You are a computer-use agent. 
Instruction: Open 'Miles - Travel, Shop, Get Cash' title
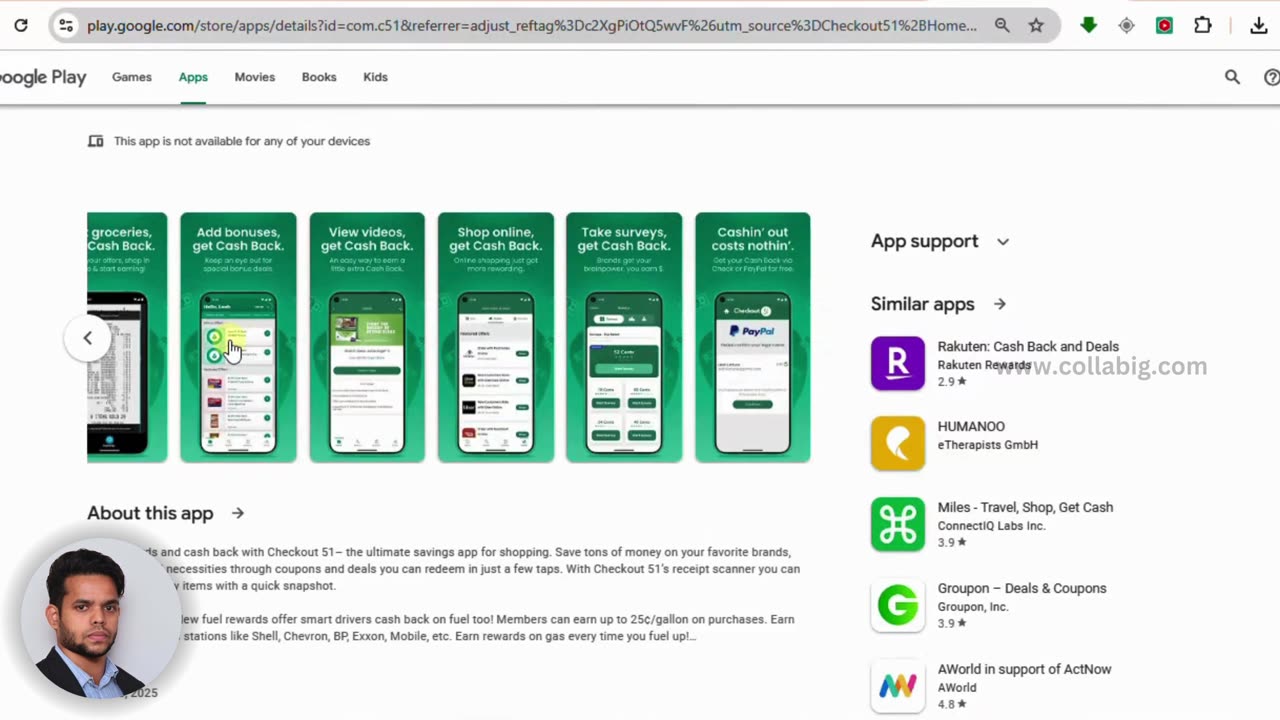[1025, 507]
